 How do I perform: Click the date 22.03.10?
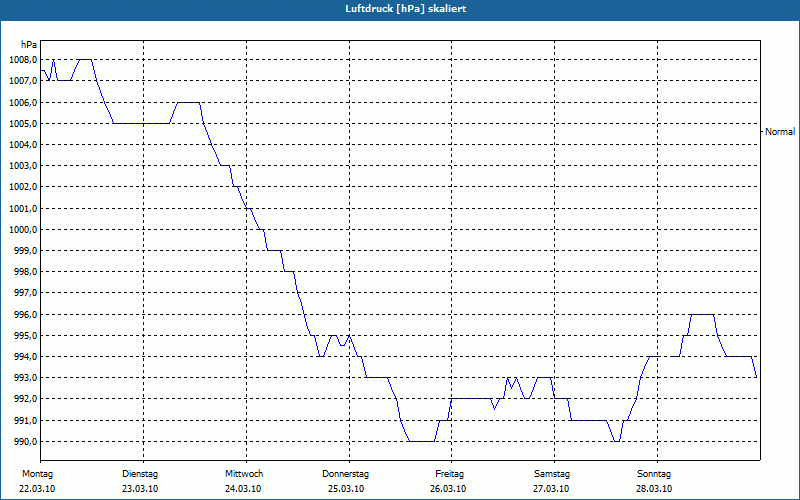37,489
